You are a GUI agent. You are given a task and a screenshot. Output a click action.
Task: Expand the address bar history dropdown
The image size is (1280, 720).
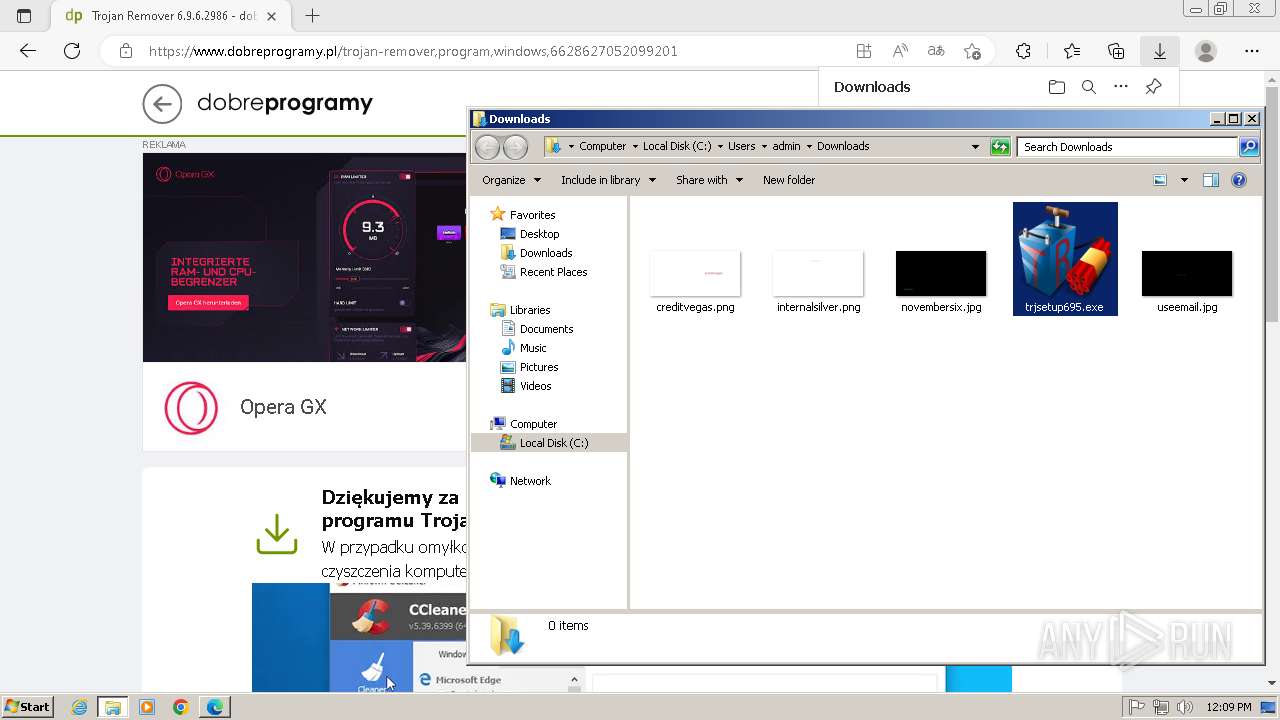975,147
